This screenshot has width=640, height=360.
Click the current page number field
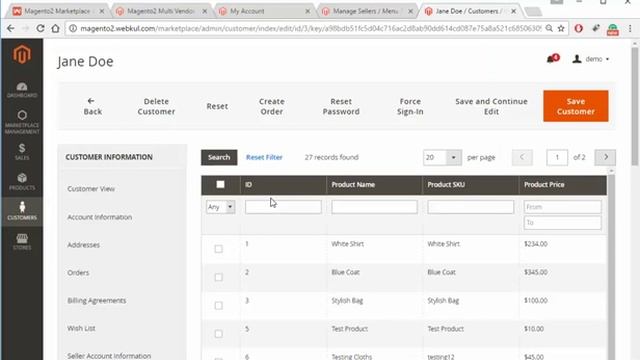tap(557, 157)
